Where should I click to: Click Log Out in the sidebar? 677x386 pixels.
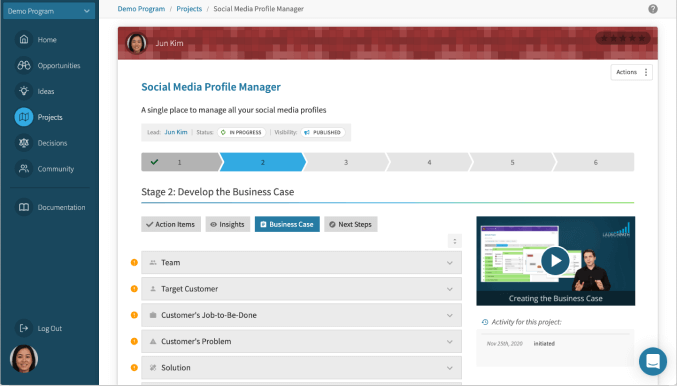(50, 329)
